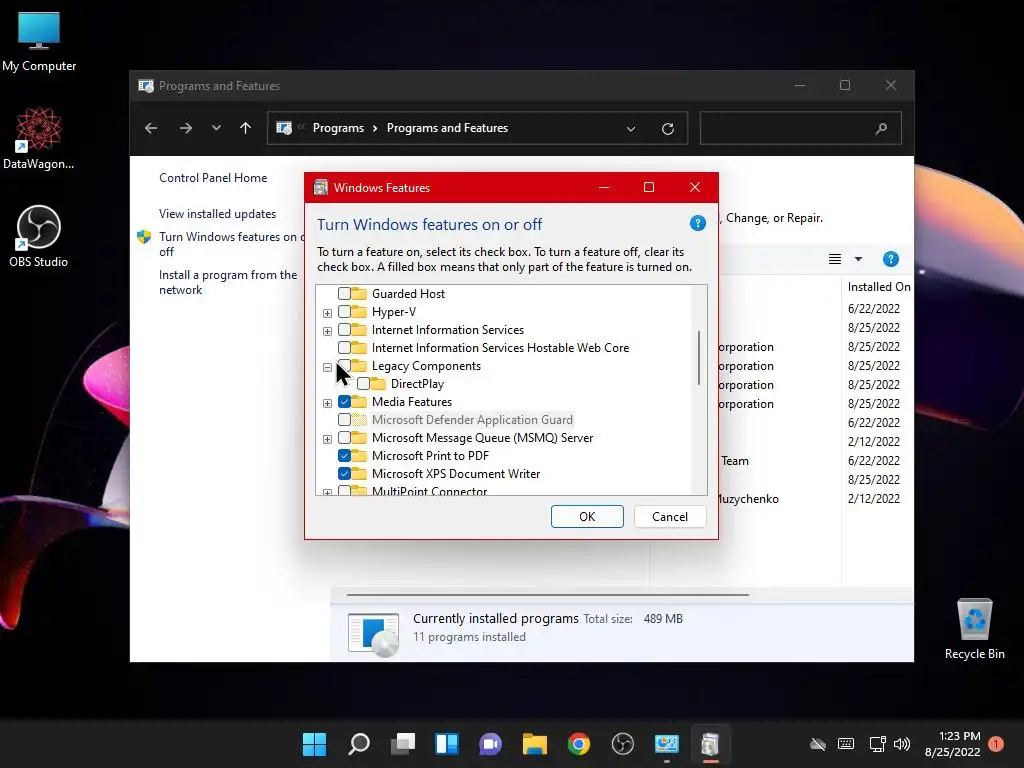Click the view options list icon
1024x768 pixels.
coord(835,259)
